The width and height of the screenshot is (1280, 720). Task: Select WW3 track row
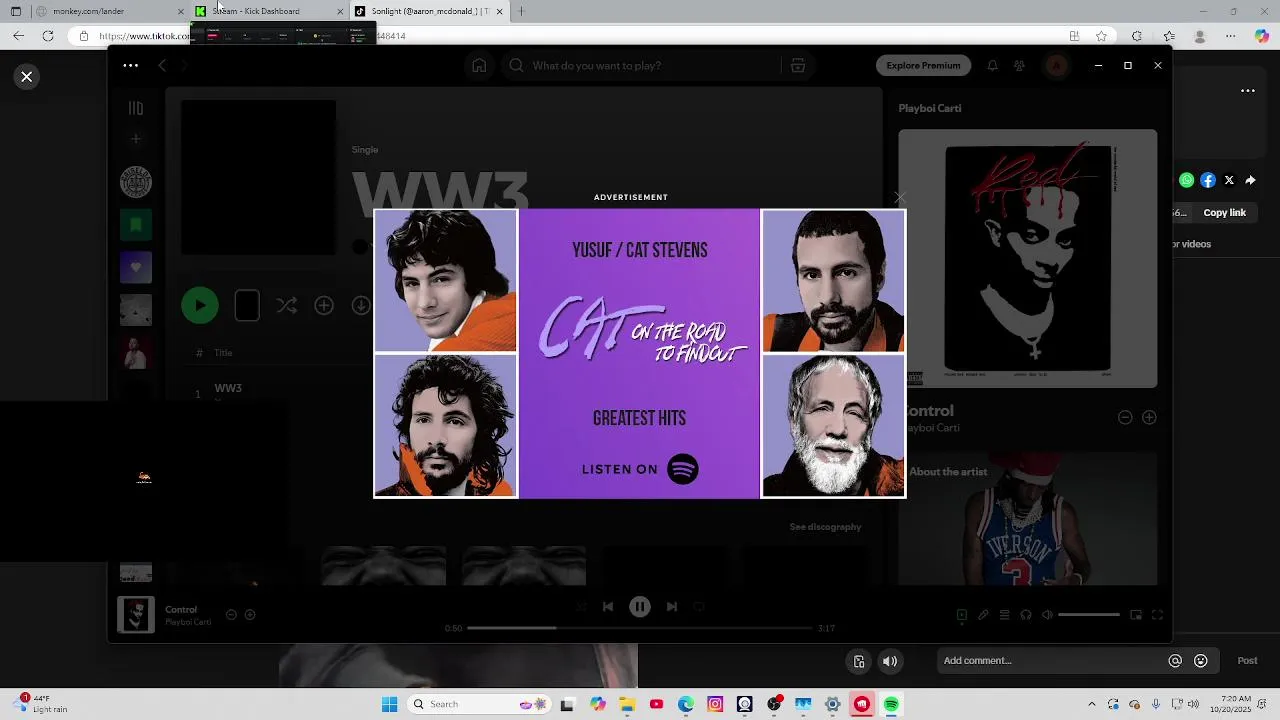tap(523, 393)
